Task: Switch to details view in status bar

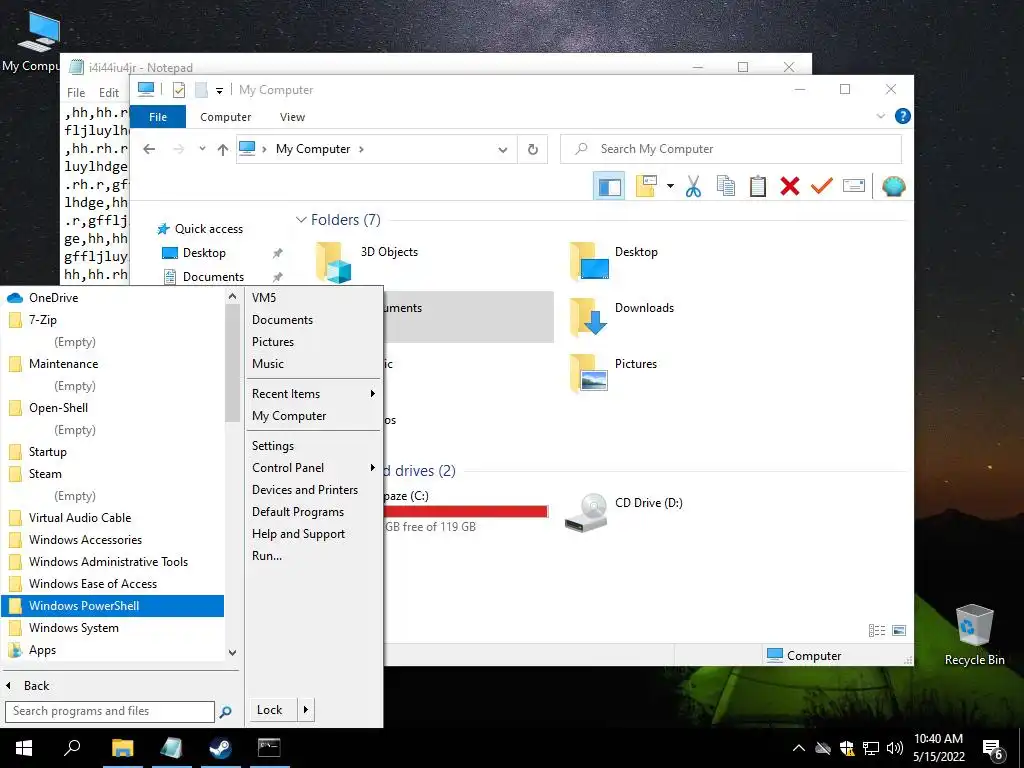Action: 876,630
